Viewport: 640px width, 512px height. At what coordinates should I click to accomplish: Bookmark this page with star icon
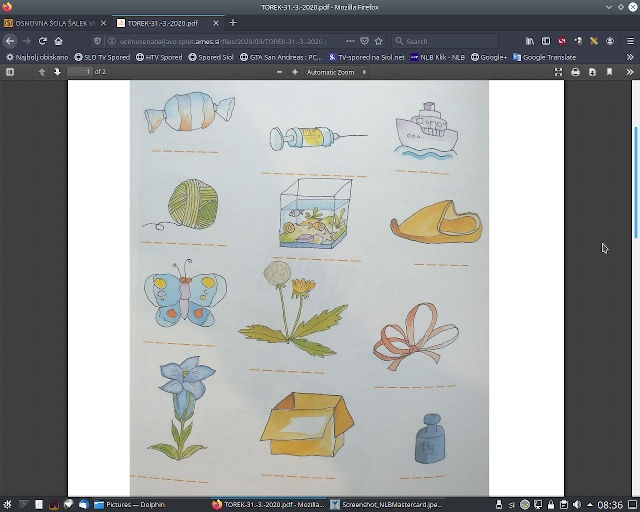[x=378, y=41]
